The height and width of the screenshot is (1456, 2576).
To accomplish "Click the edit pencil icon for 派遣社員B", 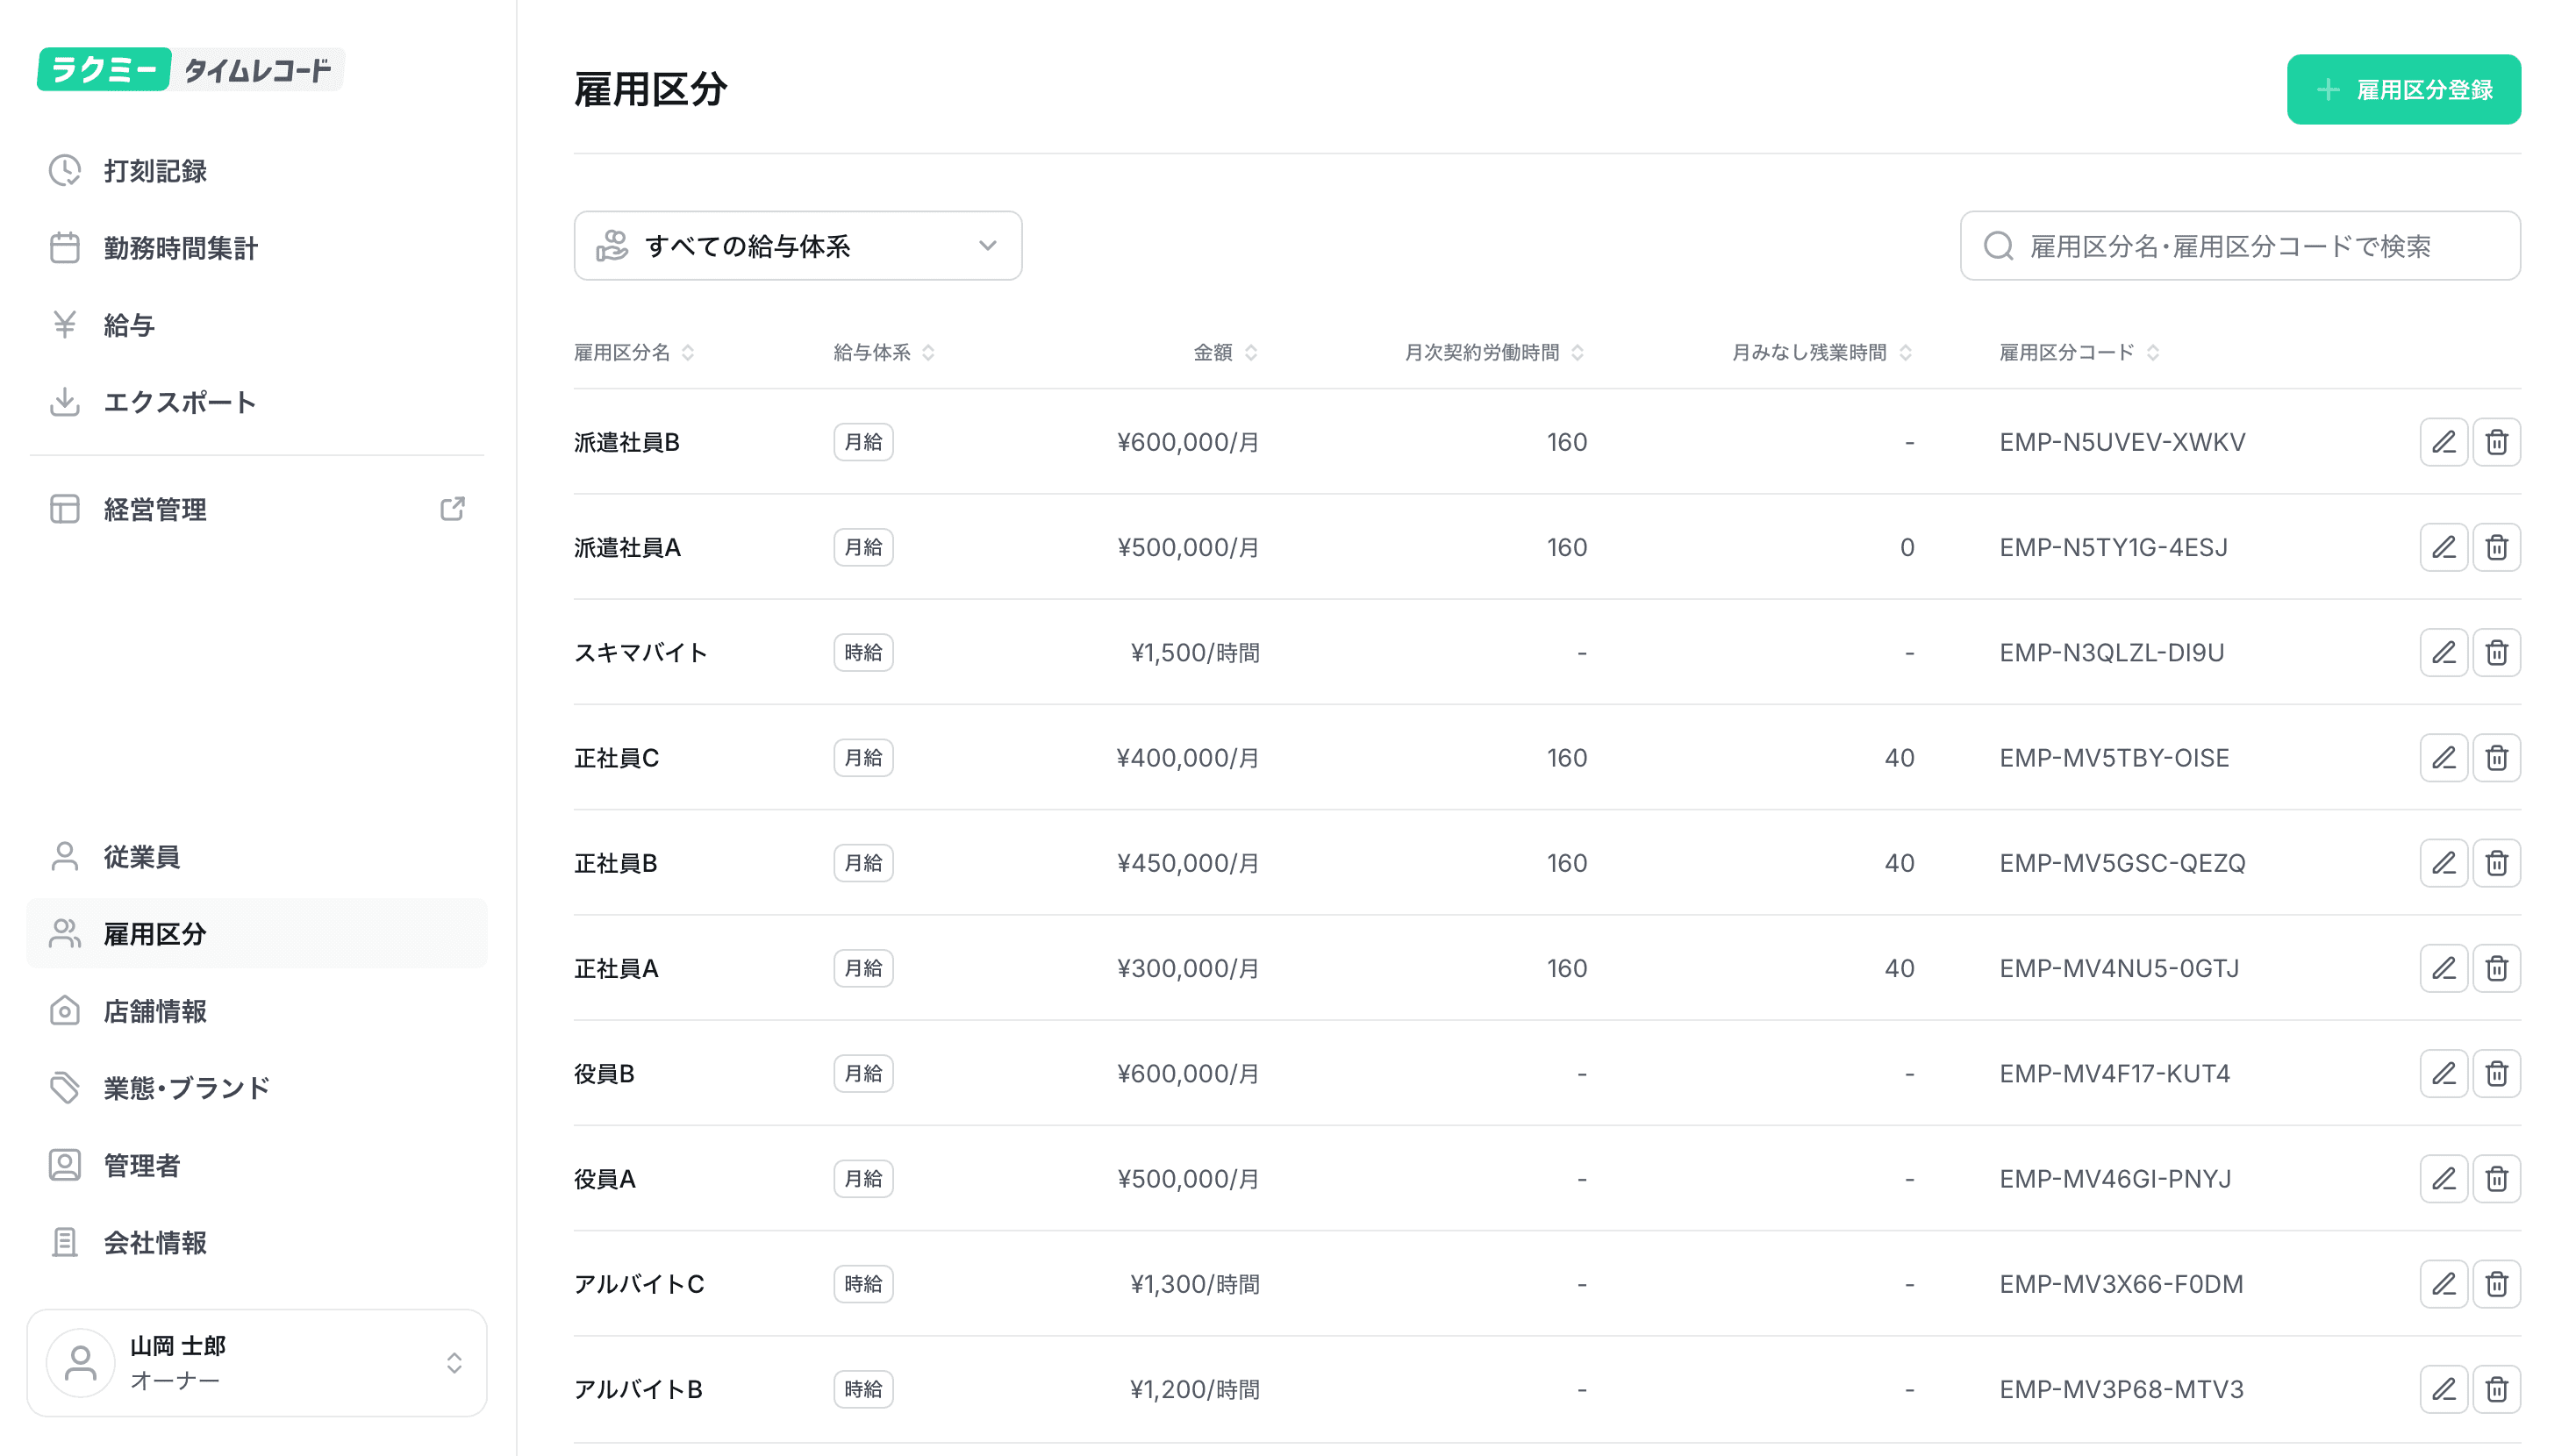I will click(2443, 442).
